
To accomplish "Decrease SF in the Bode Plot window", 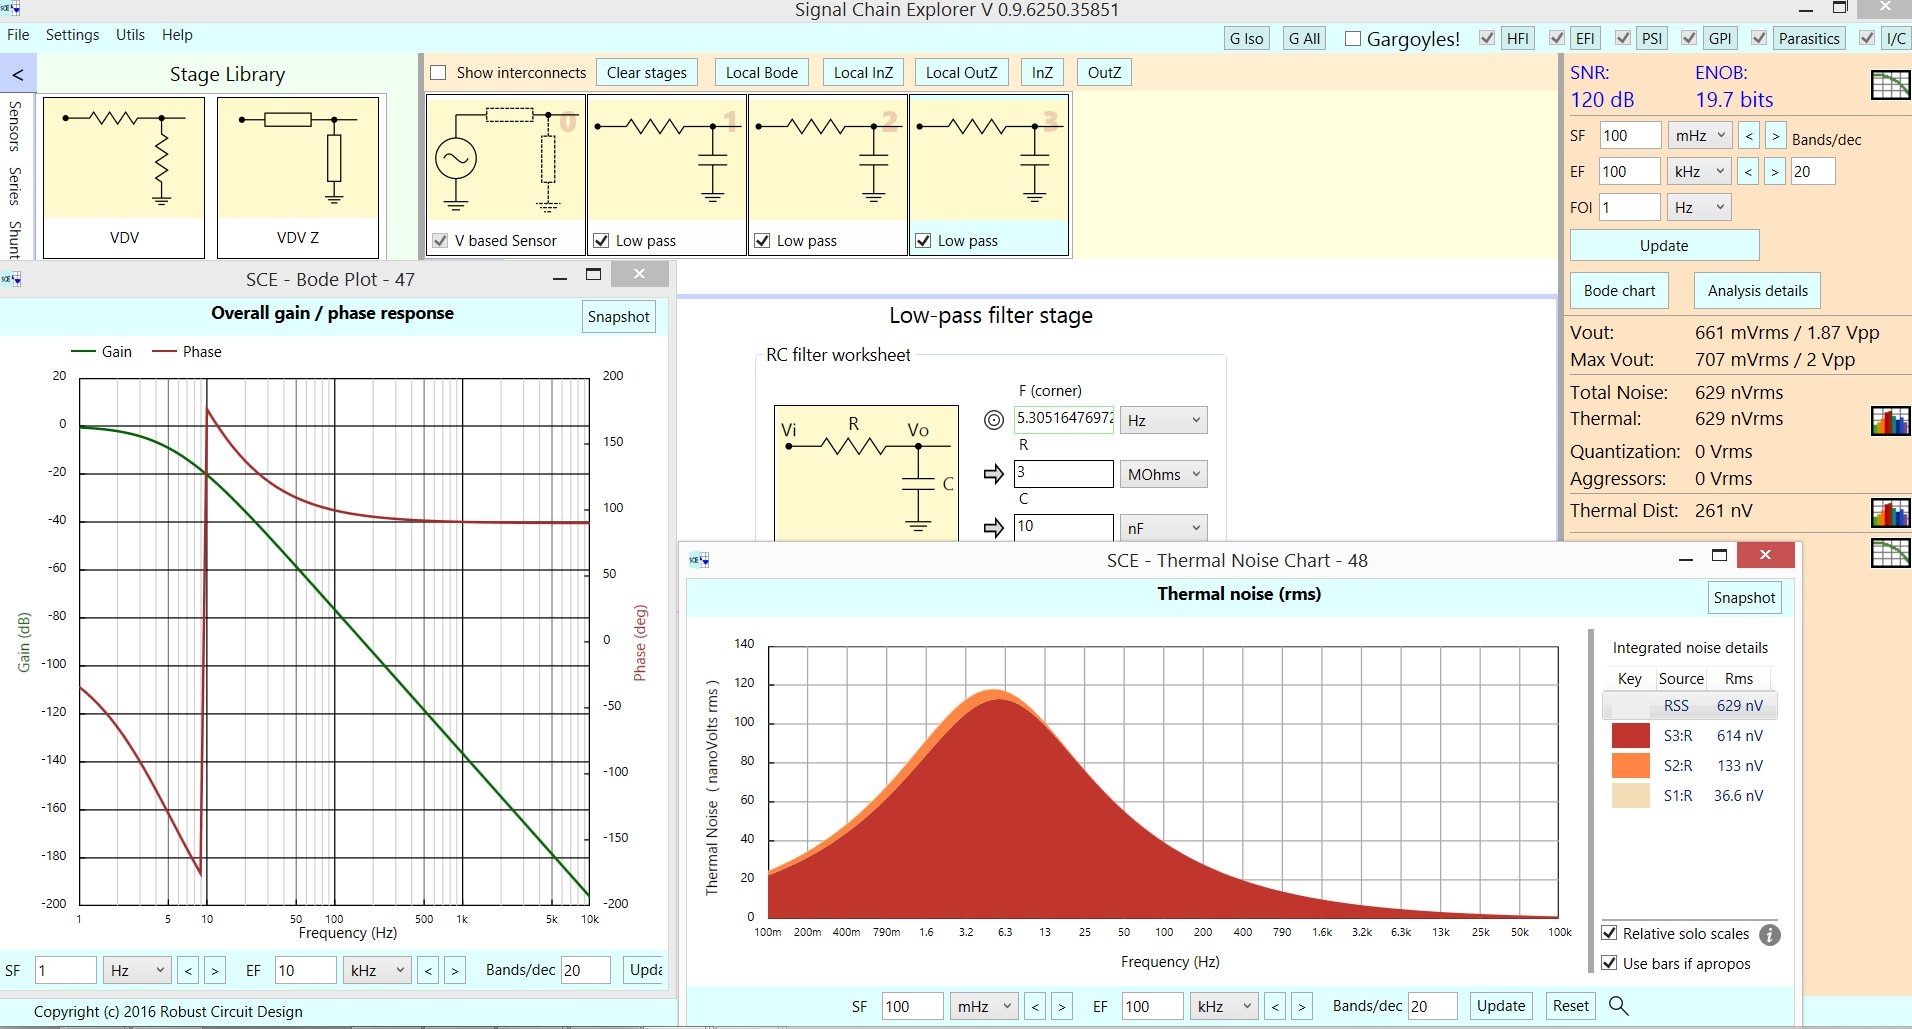I will tap(188, 970).
